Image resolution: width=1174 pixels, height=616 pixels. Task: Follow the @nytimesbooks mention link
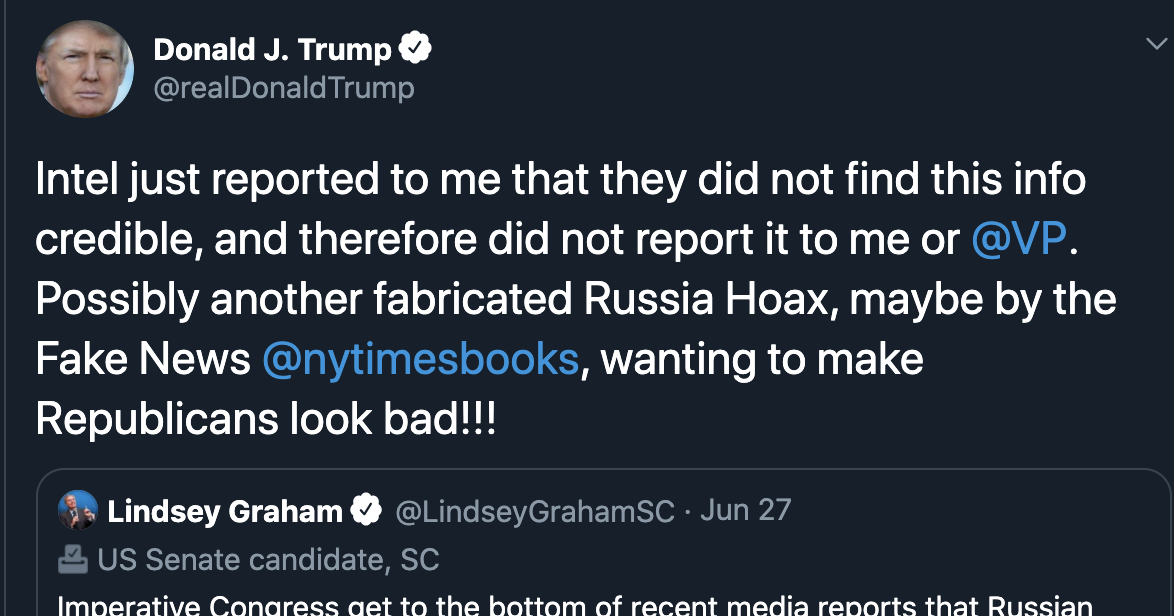click(420, 360)
